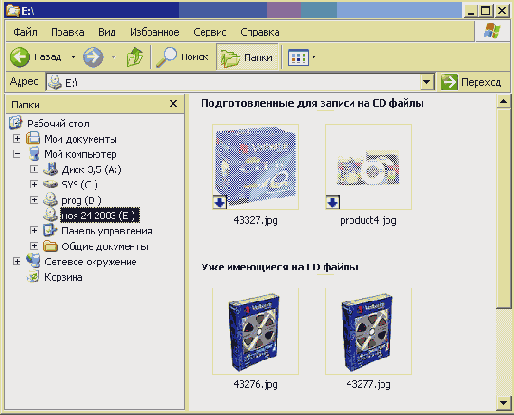Screen dimensions: 514x415
Task: Click the green Back arrow button
Action: (x=20, y=57)
